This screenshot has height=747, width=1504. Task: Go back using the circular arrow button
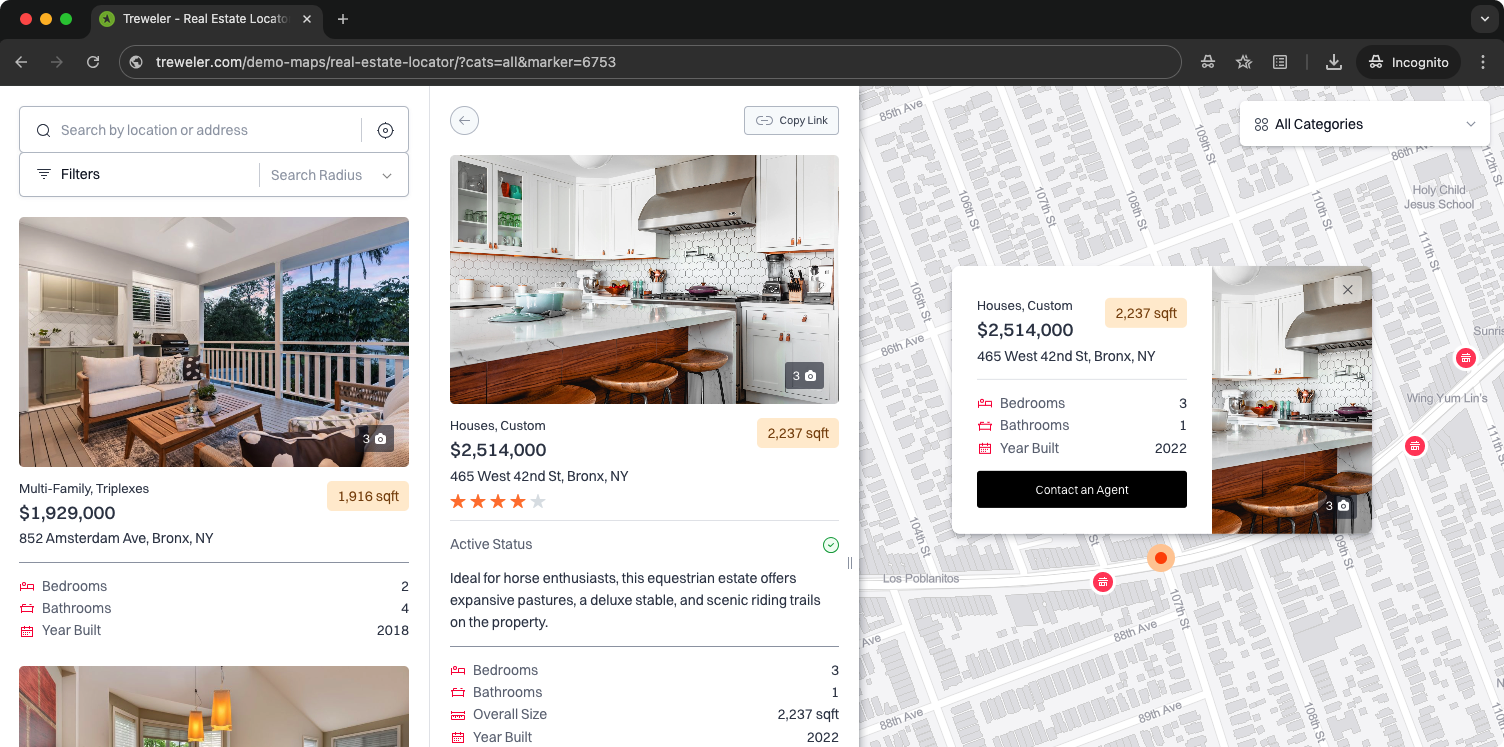[464, 120]
